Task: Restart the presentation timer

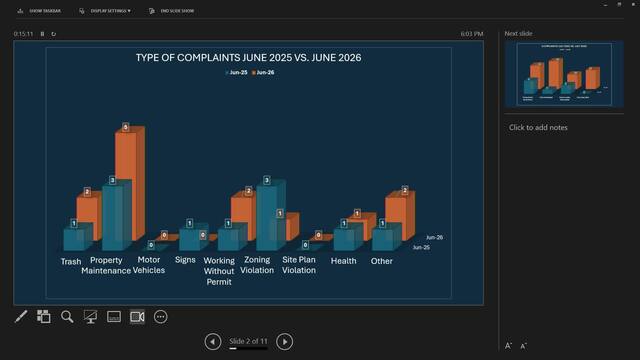Action: [53, 34]
